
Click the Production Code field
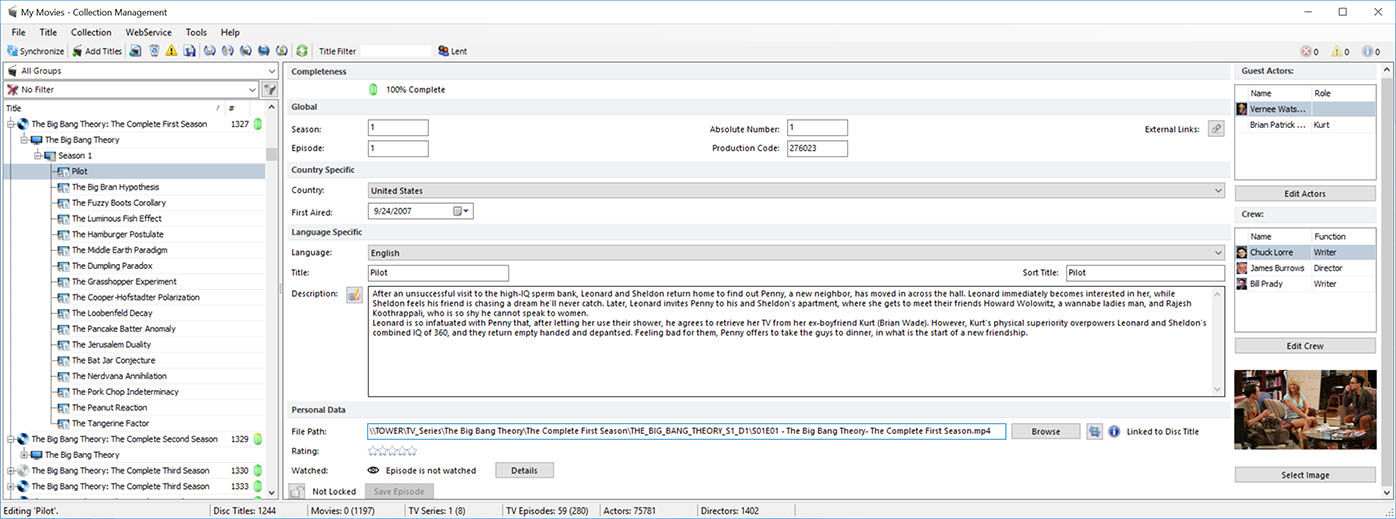[817, 148]
